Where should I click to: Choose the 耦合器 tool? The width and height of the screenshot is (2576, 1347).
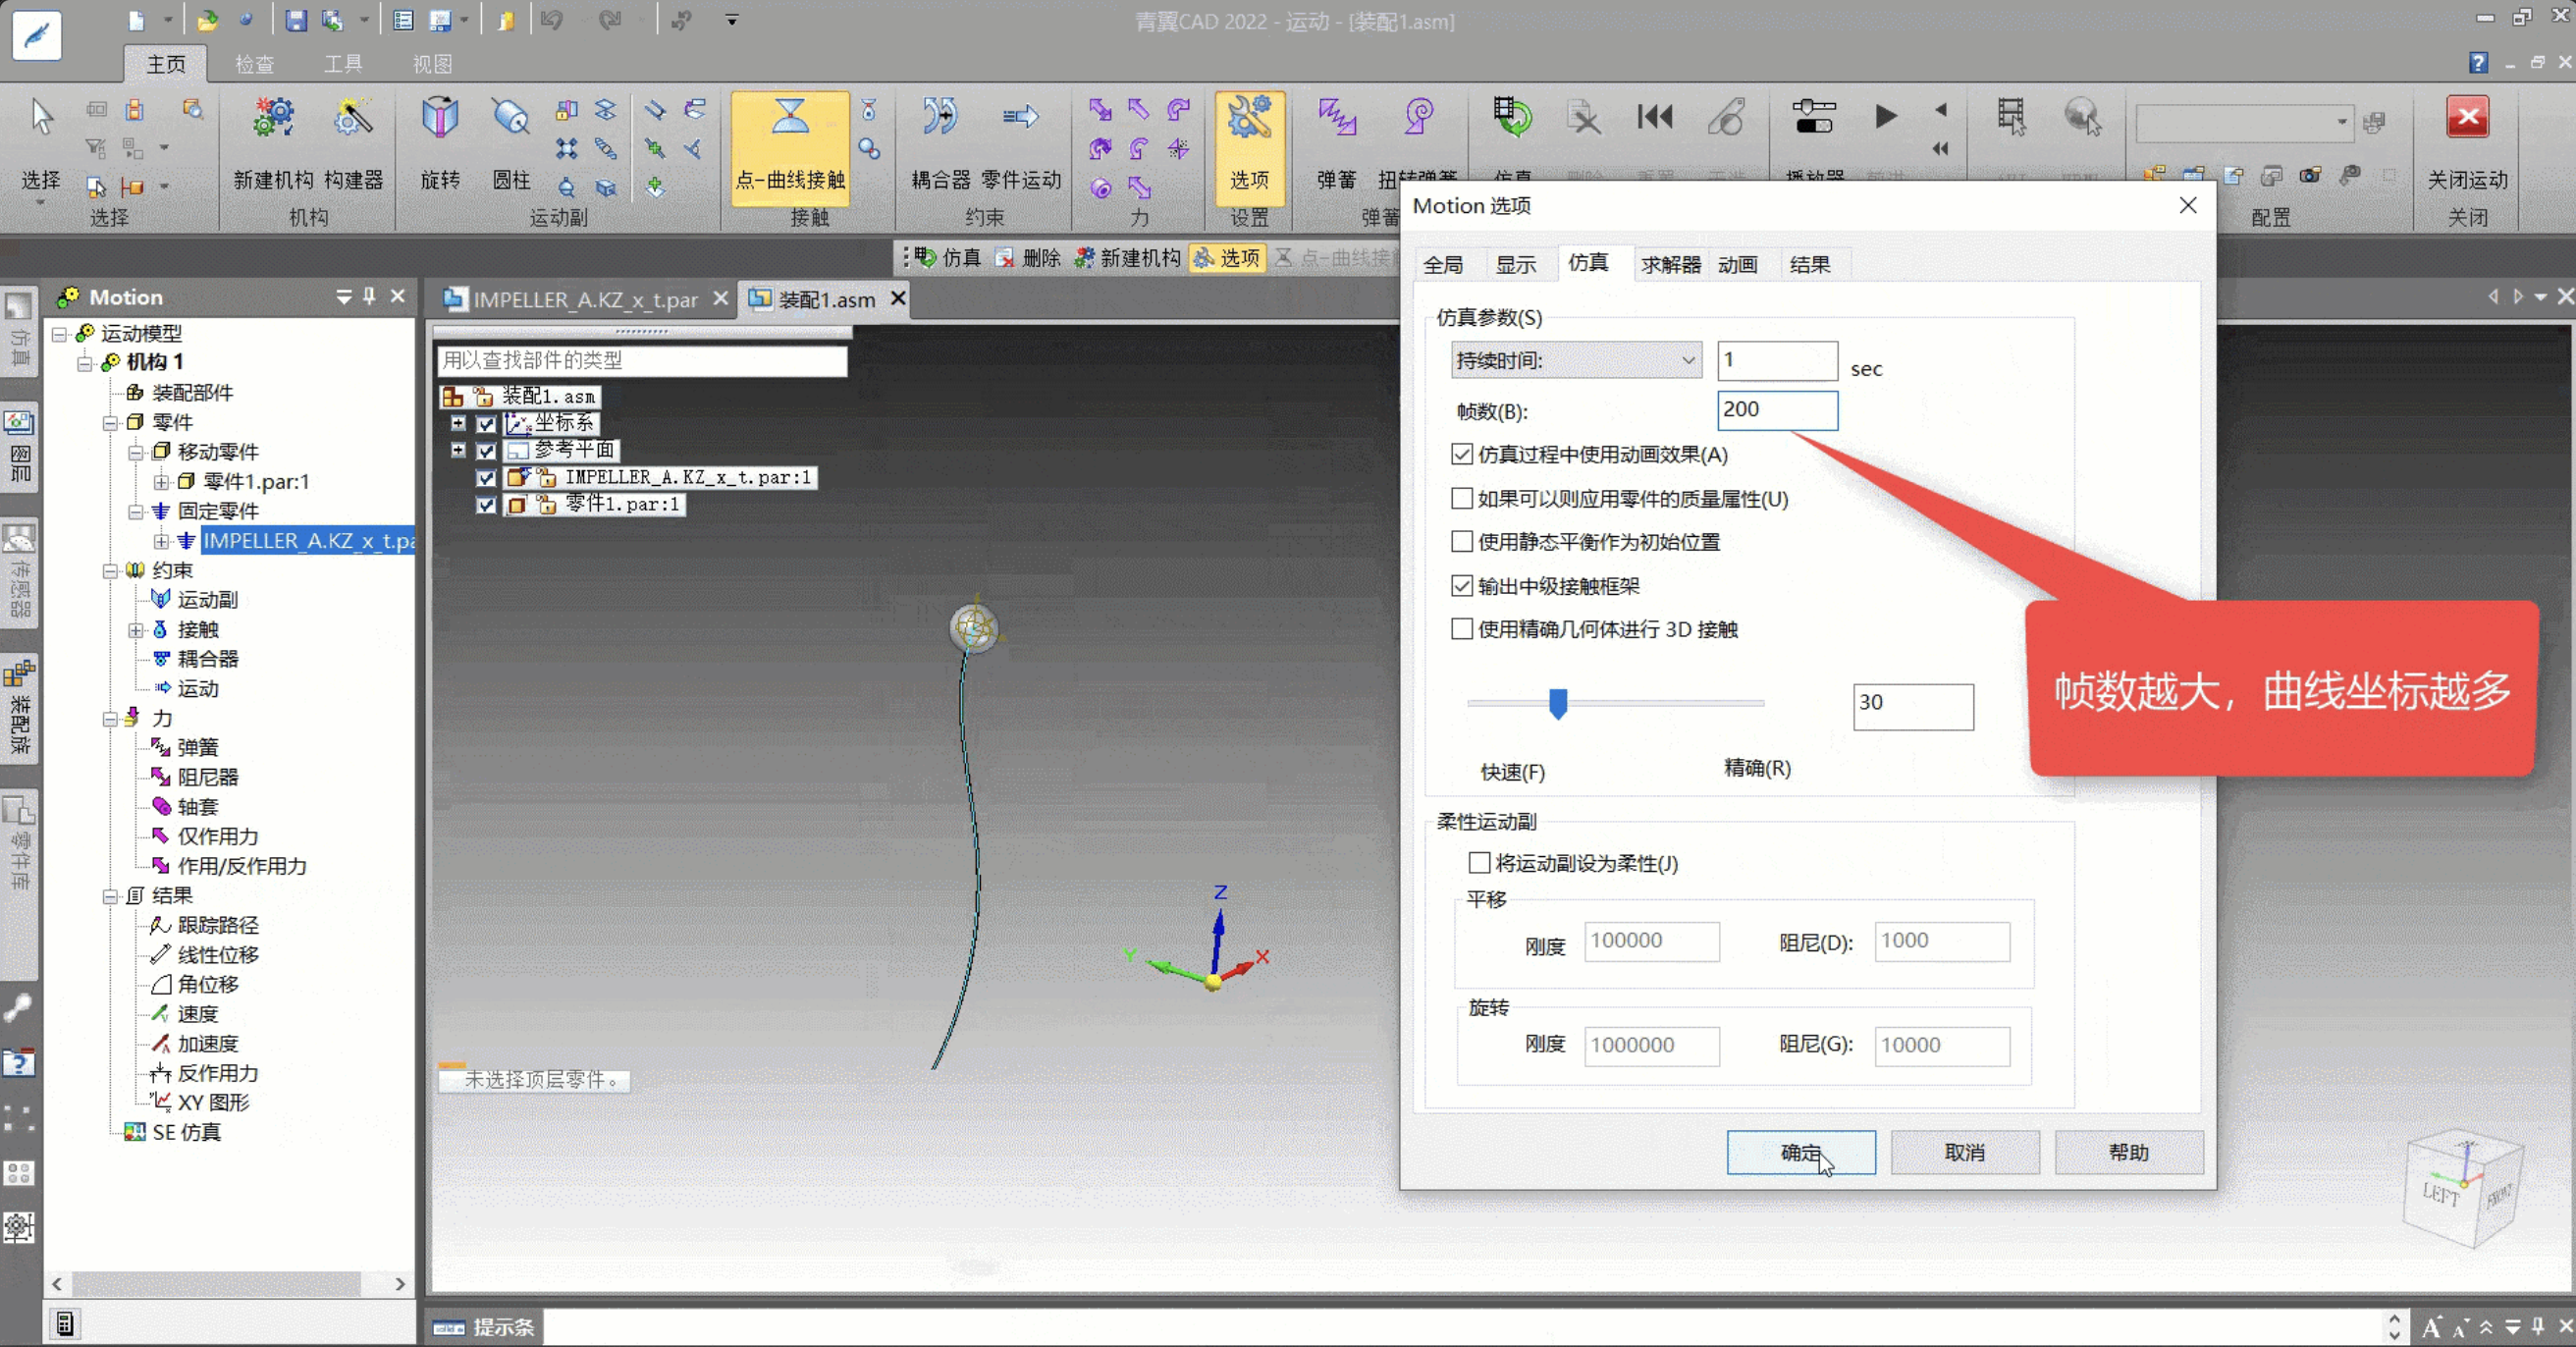[x=940, y=118]
